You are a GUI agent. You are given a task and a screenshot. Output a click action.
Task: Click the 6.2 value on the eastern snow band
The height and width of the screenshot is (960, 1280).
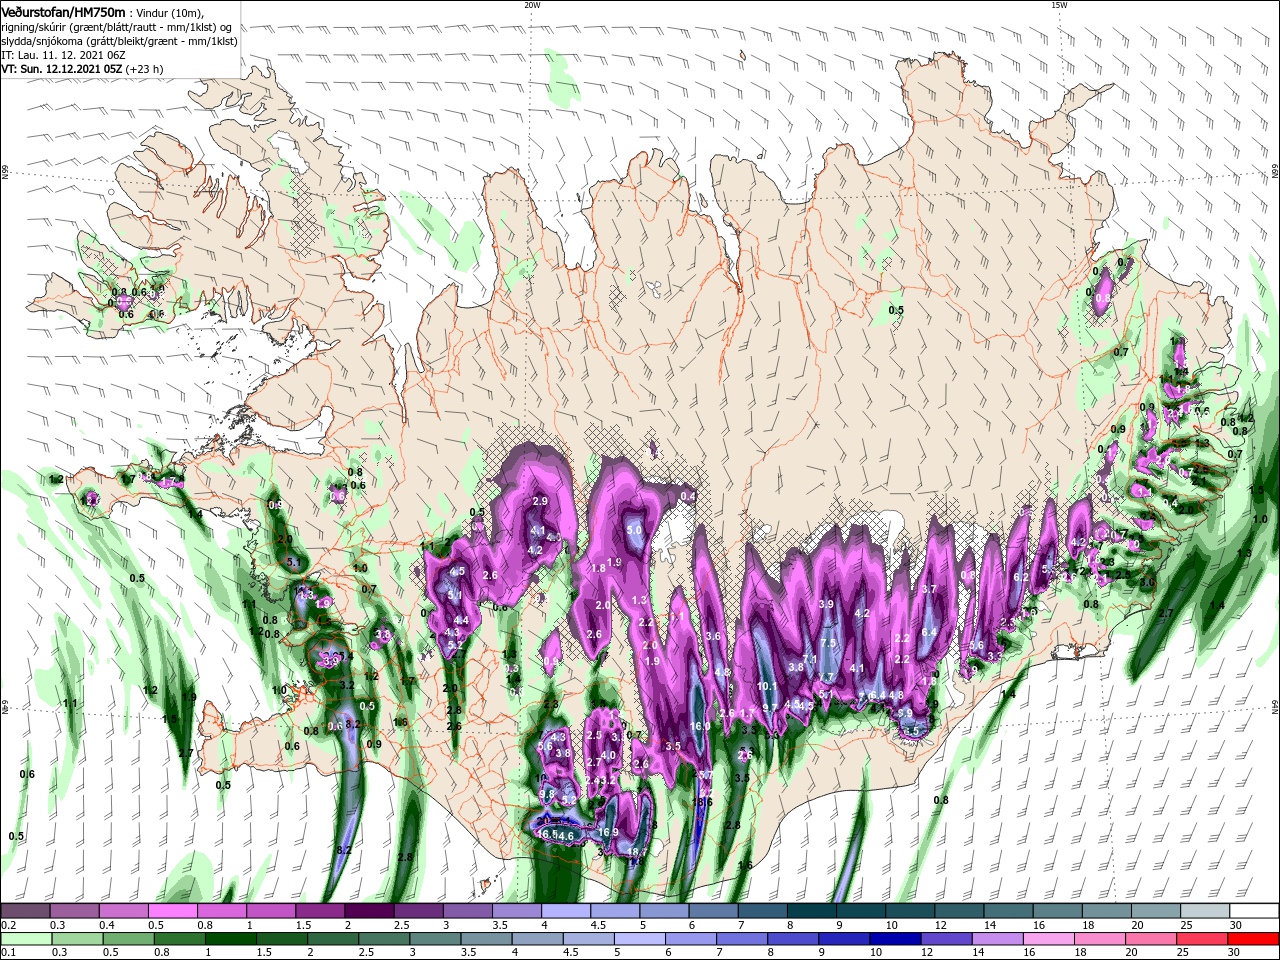(1021, 577)
